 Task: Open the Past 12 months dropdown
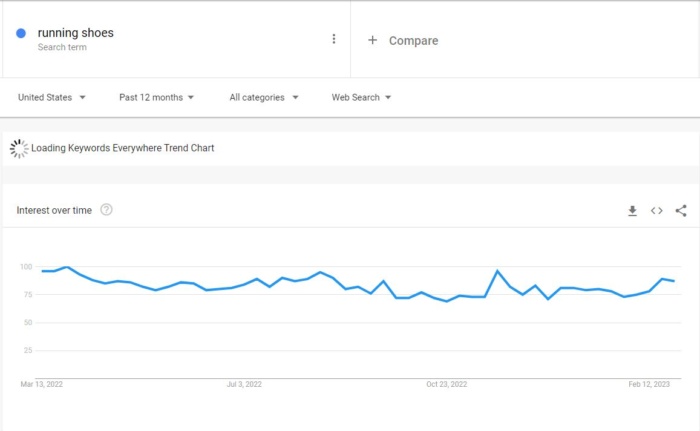coord(156,97)
